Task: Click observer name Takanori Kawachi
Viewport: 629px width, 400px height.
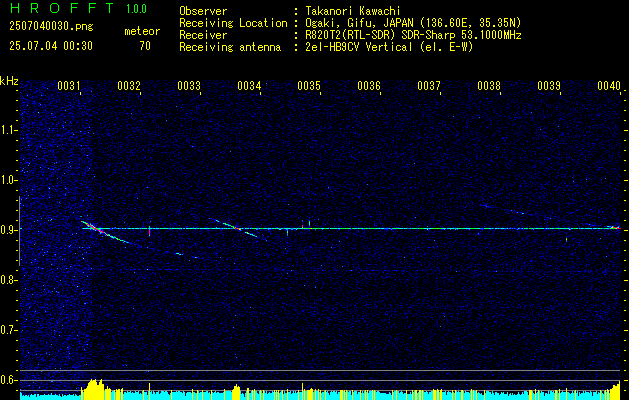Action: tap(352, 11)
